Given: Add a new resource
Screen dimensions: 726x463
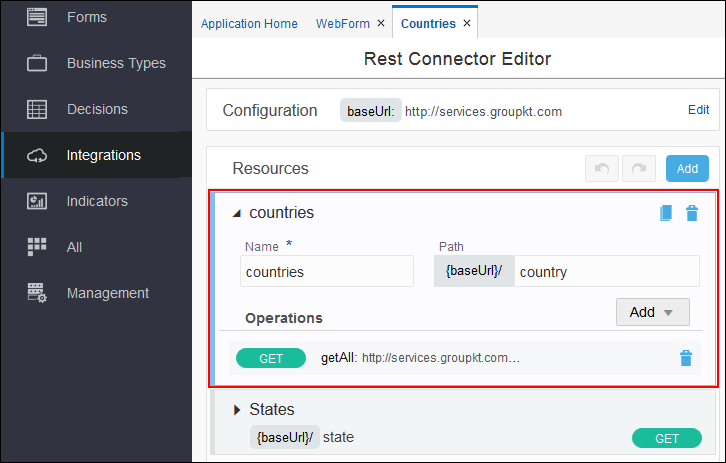Looking at the screenshot, I should pyautogui.click(x=687, y=169).
